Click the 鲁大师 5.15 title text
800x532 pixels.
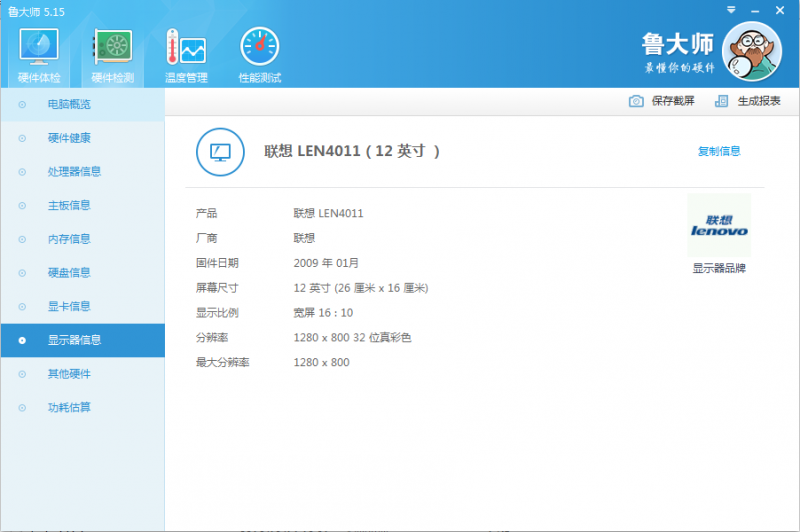click(x=36, y=12)
